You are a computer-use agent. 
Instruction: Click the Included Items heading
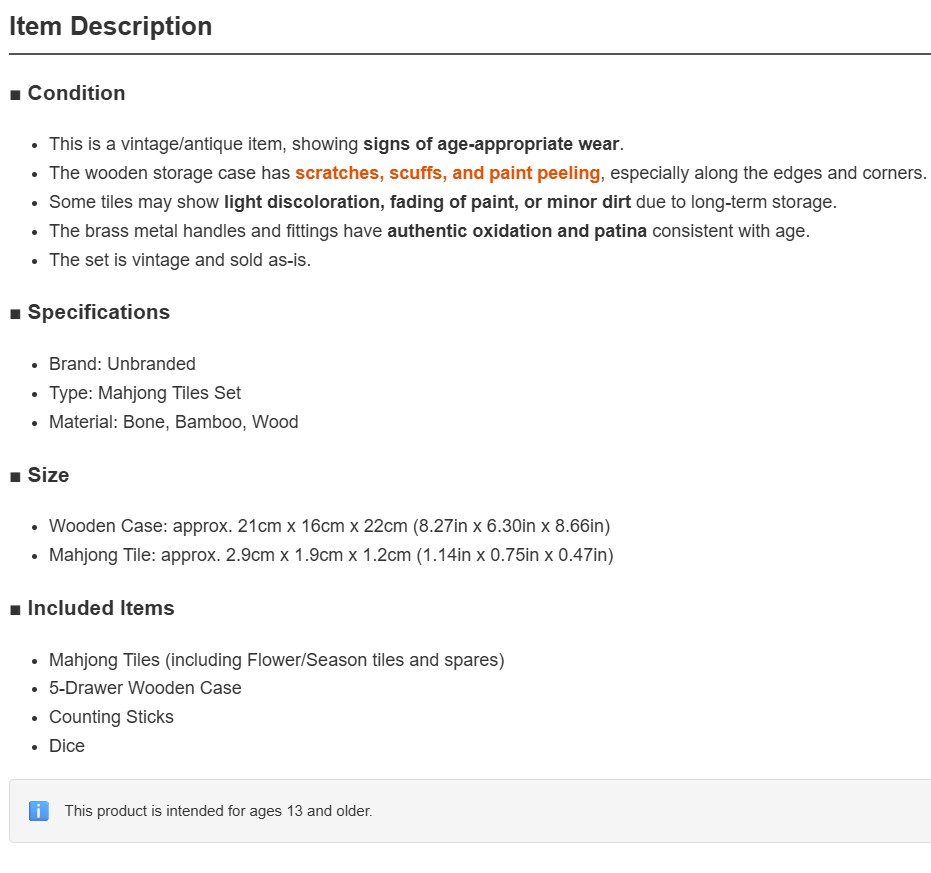point(101,608)
